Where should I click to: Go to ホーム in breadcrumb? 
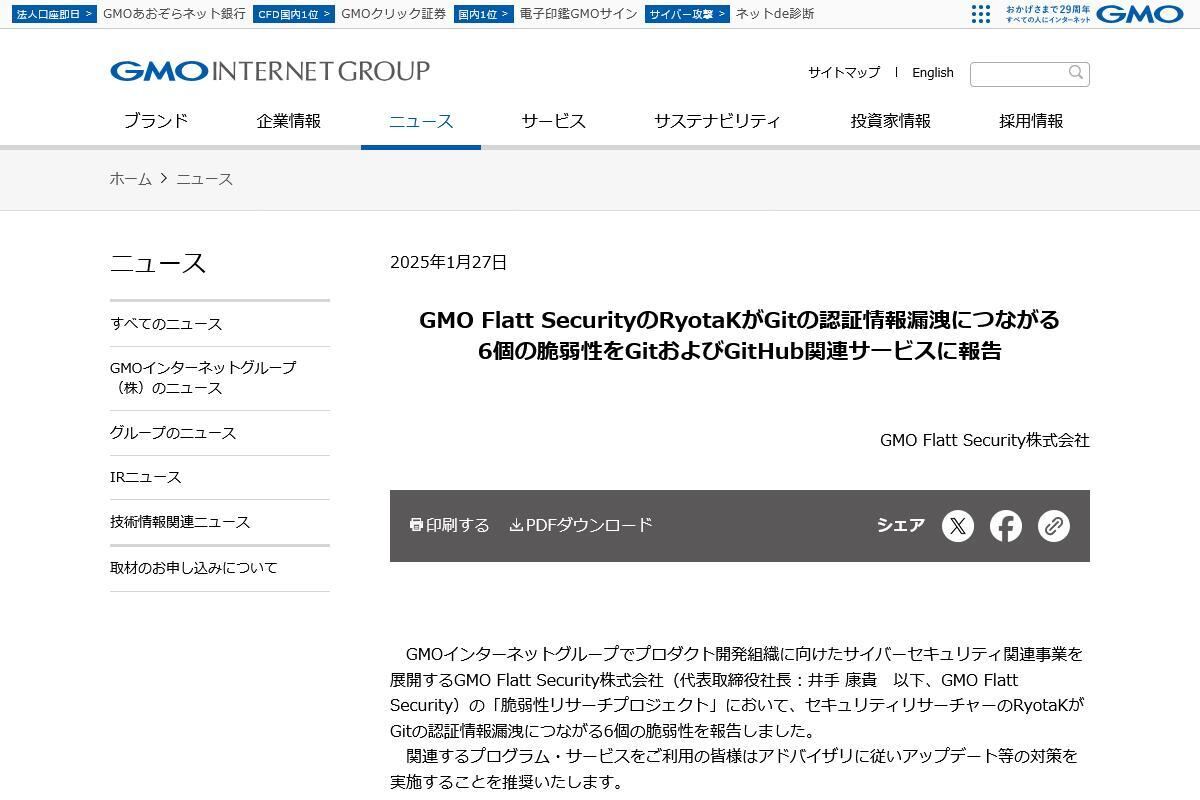pyautogui.click(x=131, y=179)
